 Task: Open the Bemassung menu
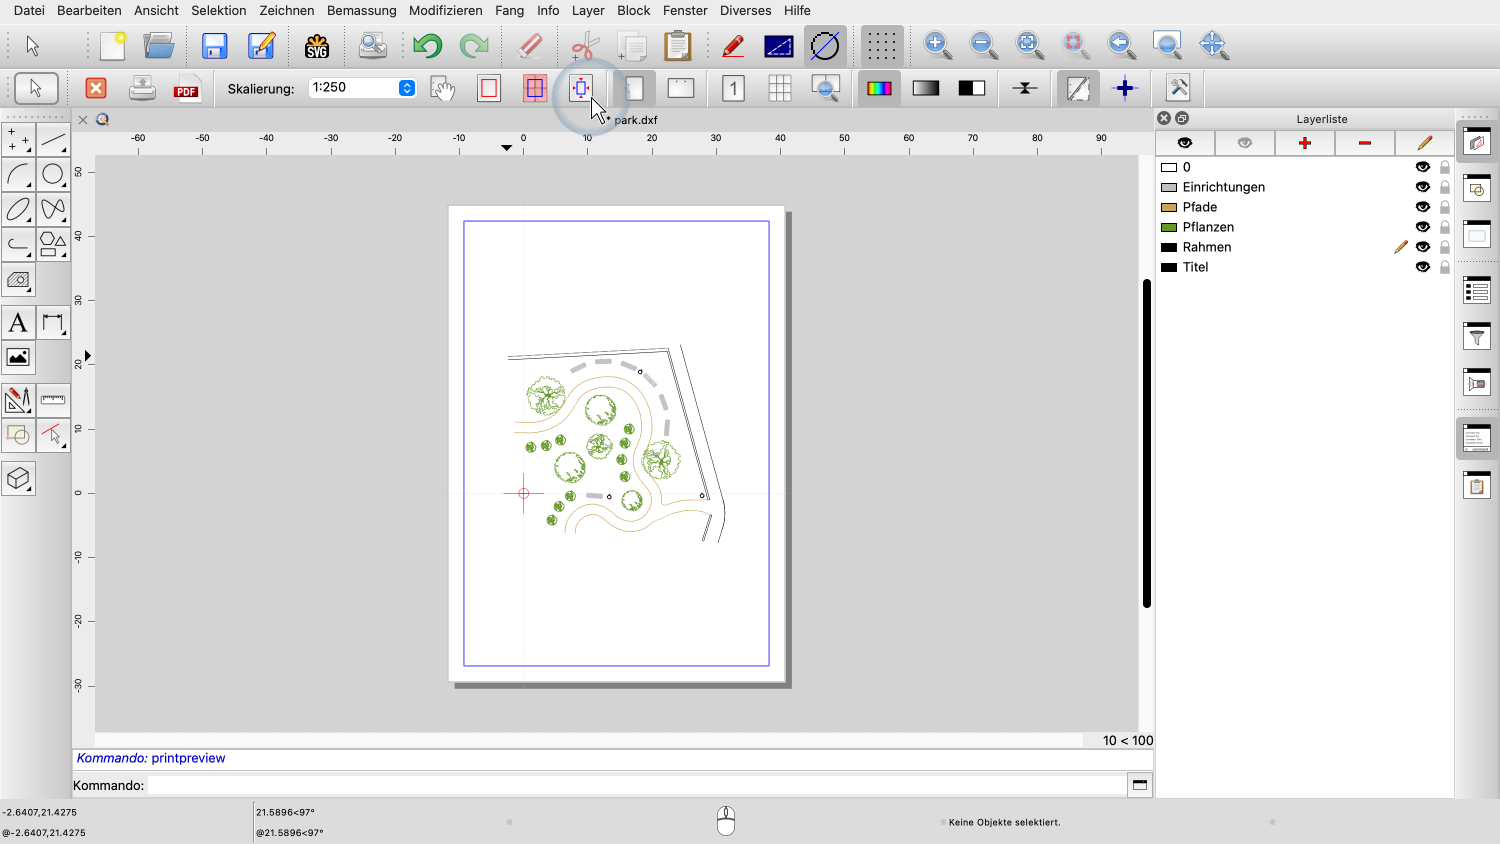point(361,10)
